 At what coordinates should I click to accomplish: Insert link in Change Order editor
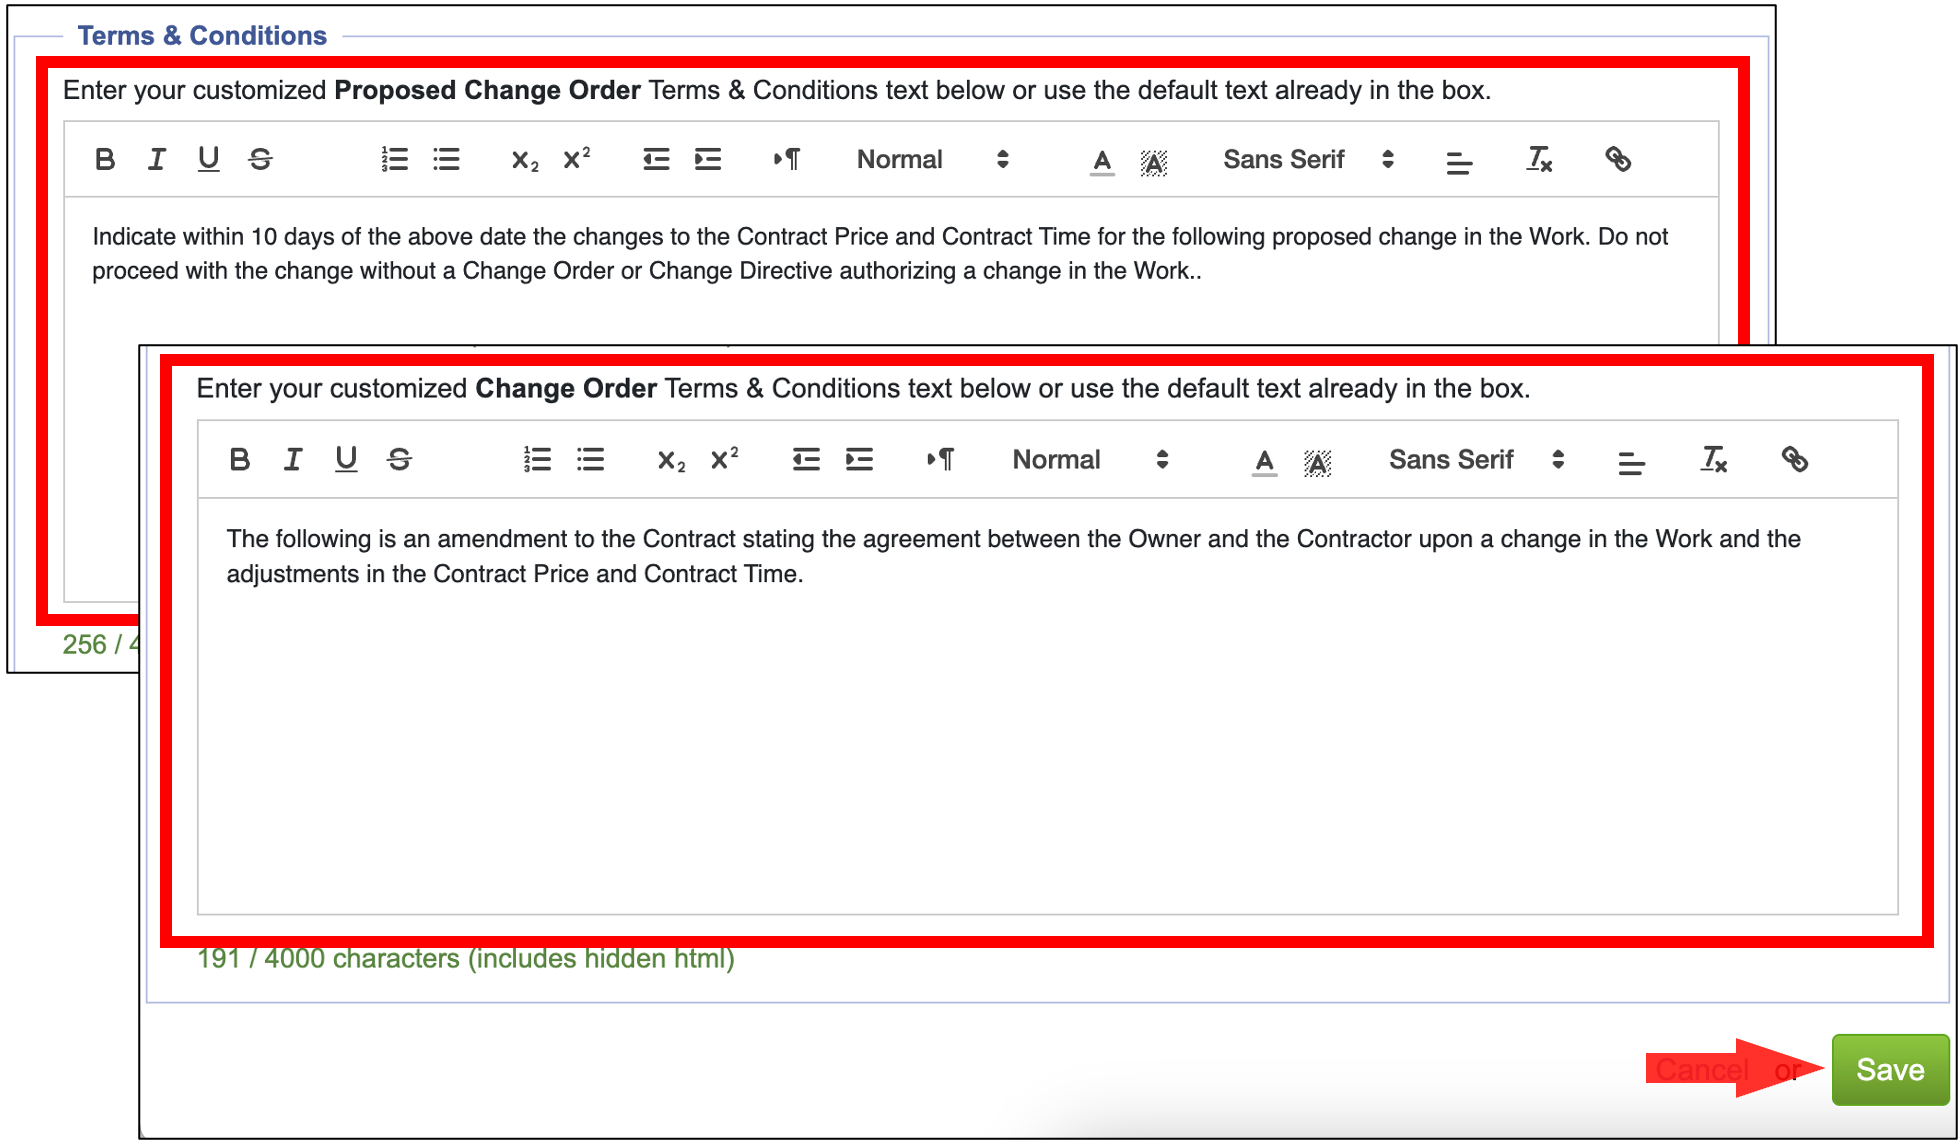pyautogui.click(x=1794, y=460)
